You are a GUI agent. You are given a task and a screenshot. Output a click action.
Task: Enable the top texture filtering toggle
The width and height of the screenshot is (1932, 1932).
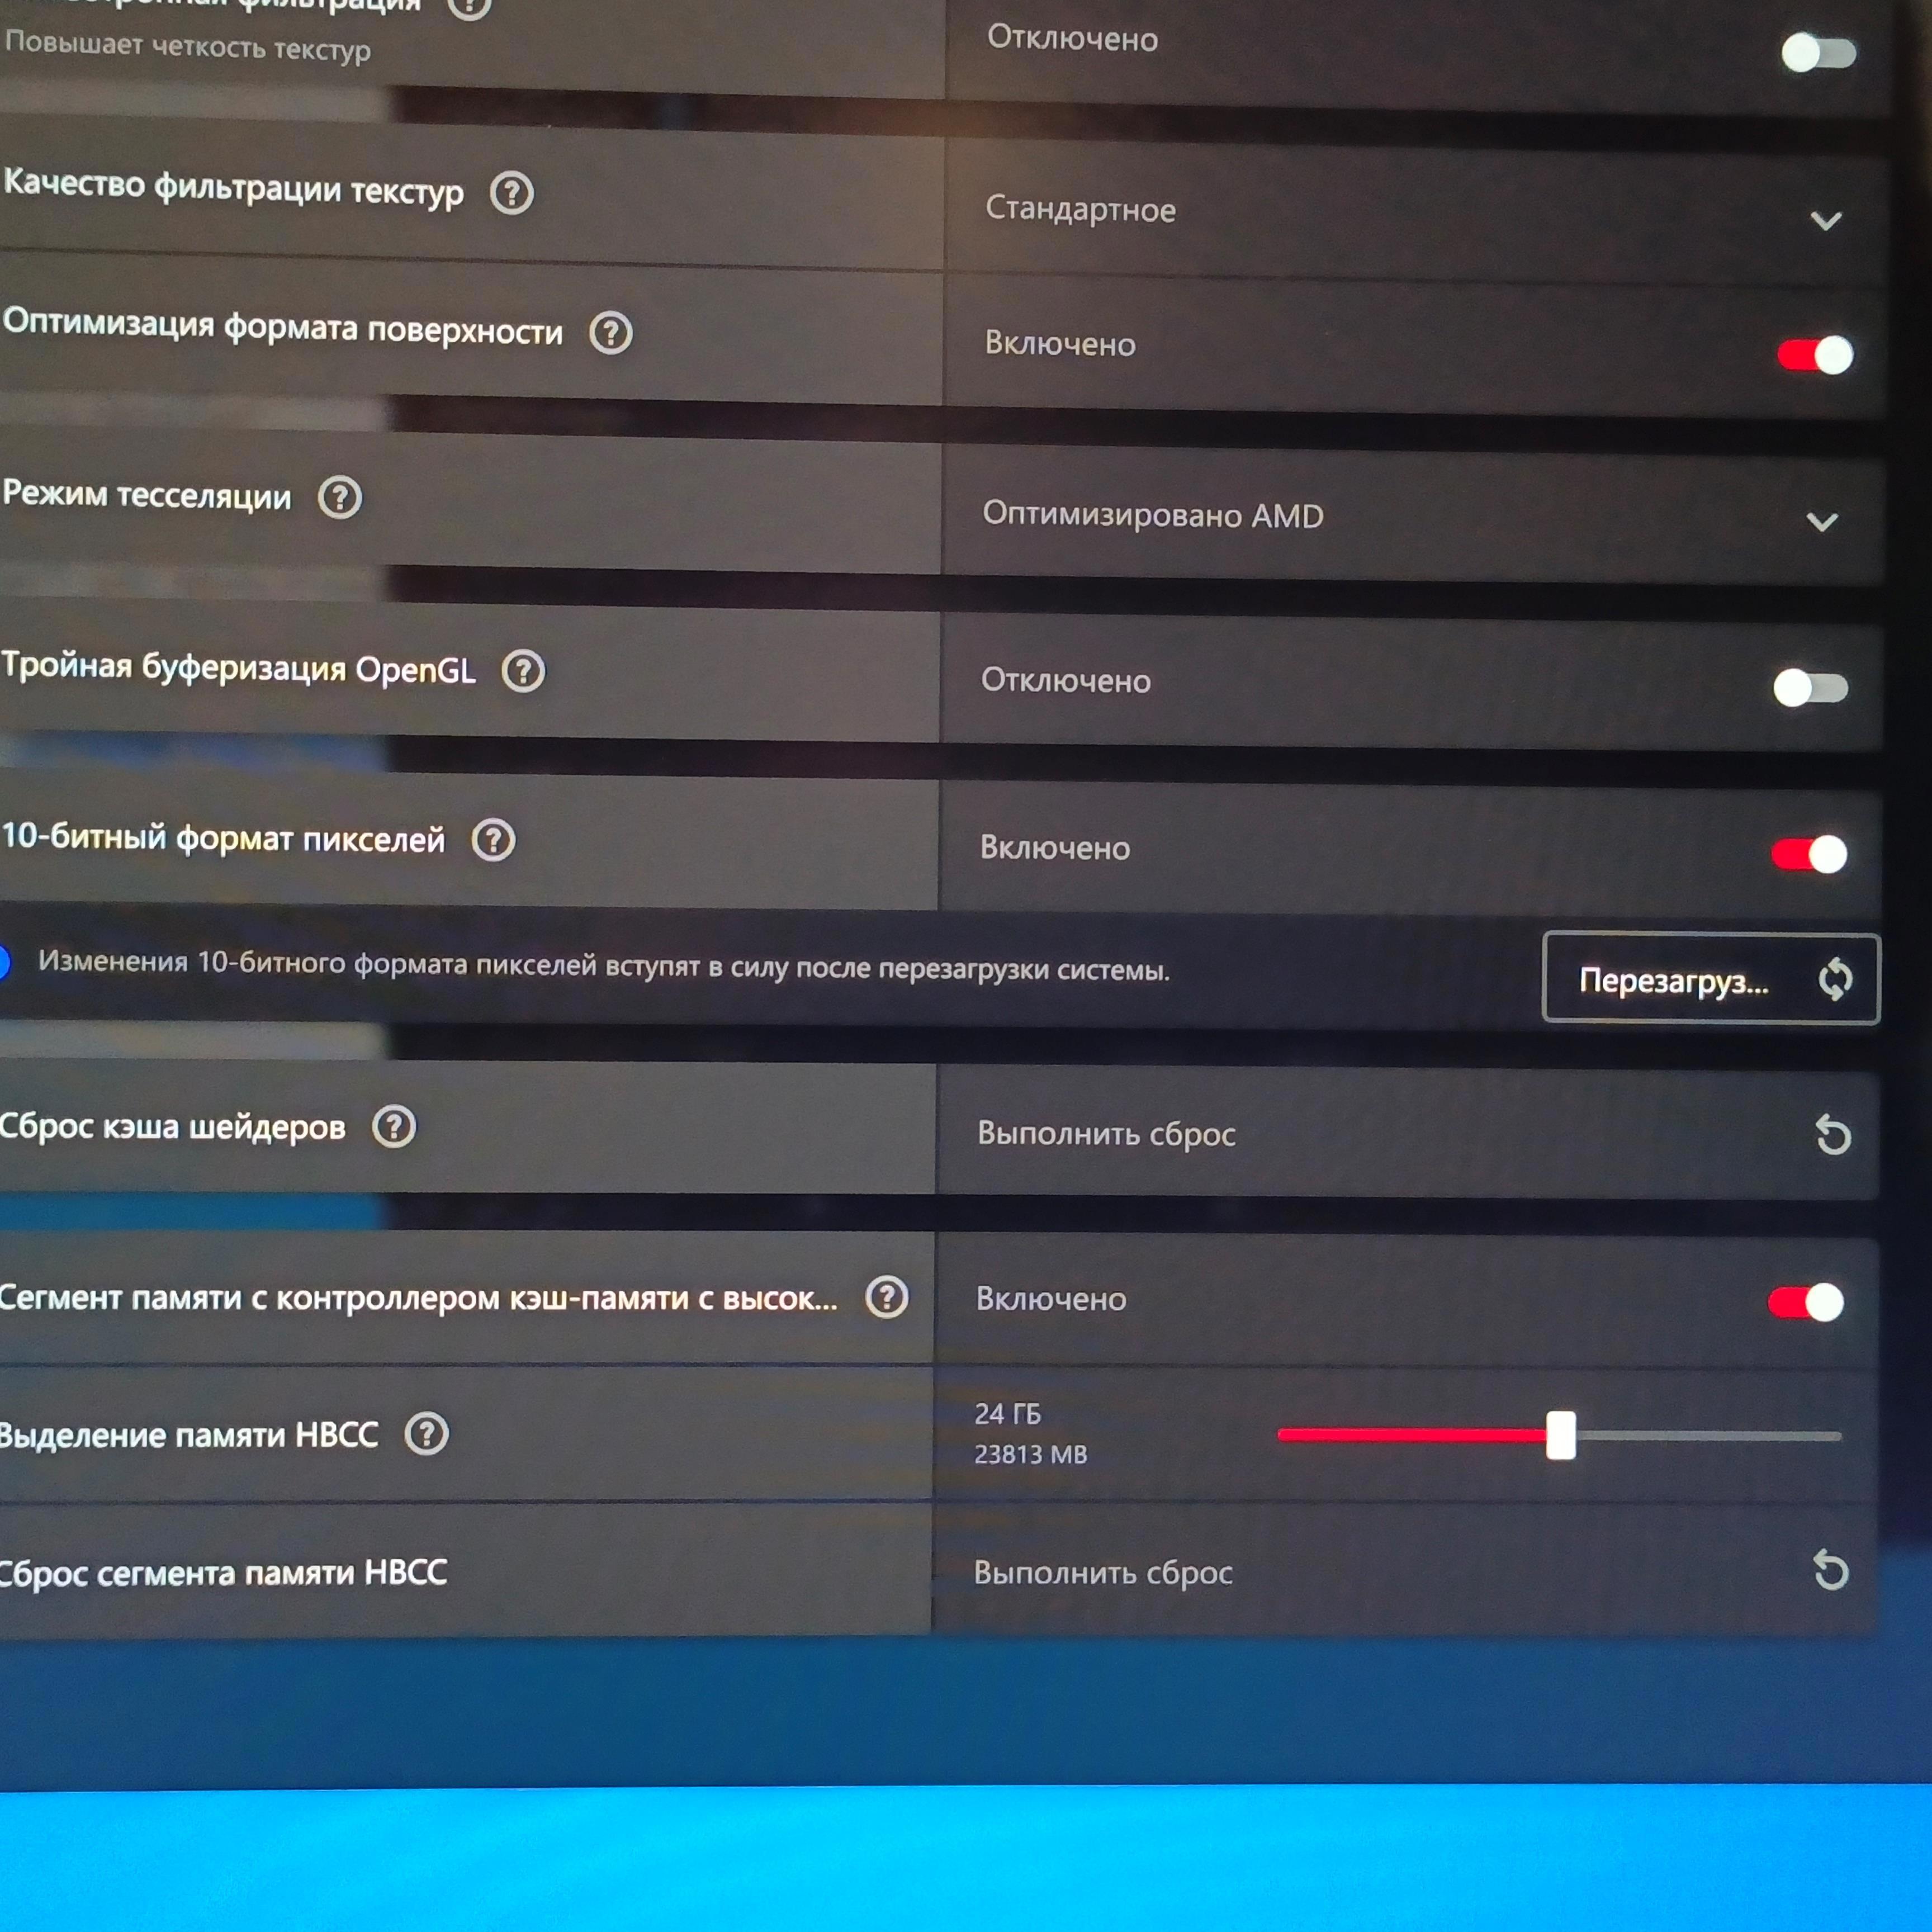1818,53
